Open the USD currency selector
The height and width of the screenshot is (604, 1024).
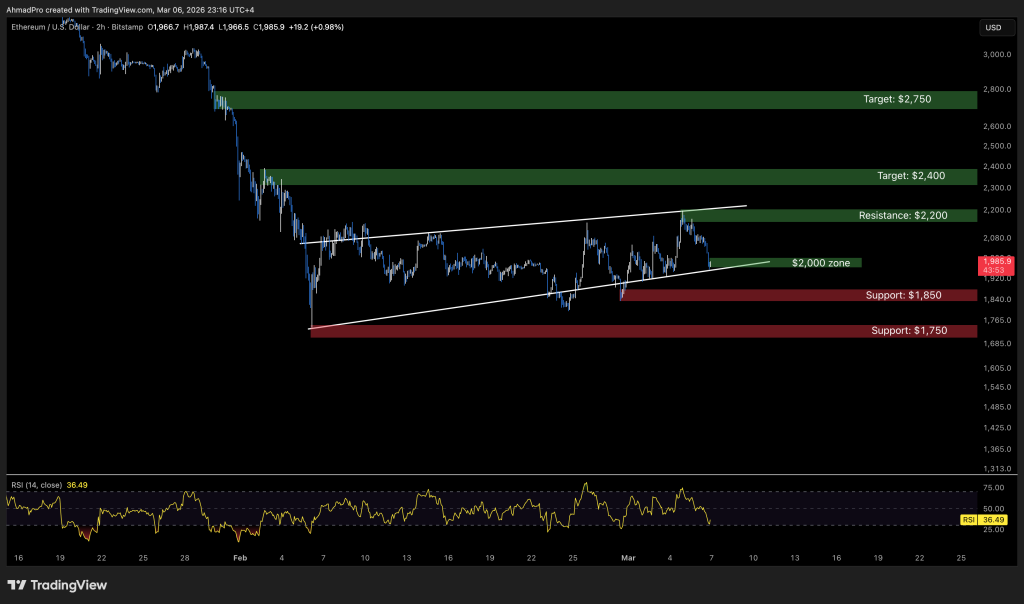tap(993, 27)
